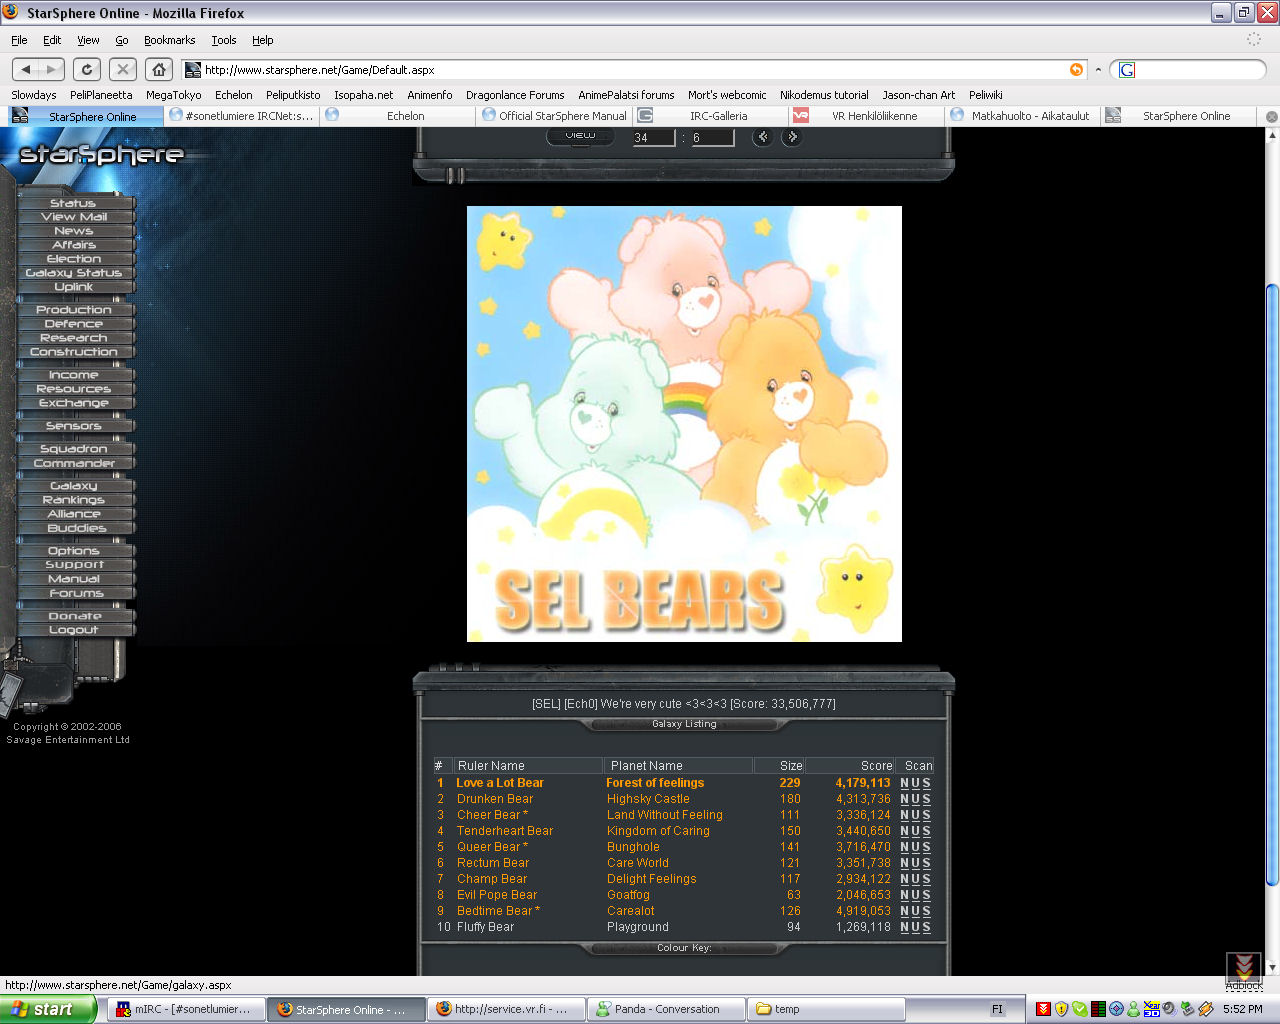Open the Bookmarks menu
This screenshot has height=1024, width=1280.
click(x=169, y=40)
